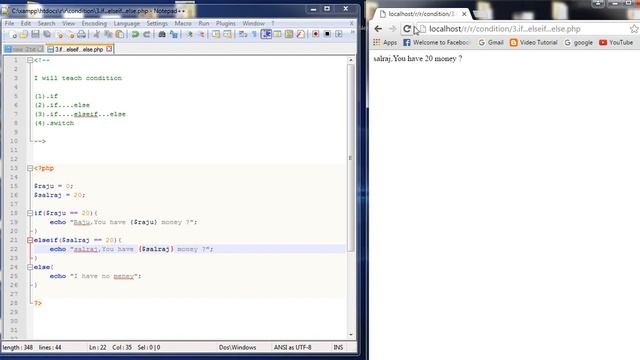Screen dimensions: 640x360
Task: Go back in the Chrome browser
Action: 378,29
